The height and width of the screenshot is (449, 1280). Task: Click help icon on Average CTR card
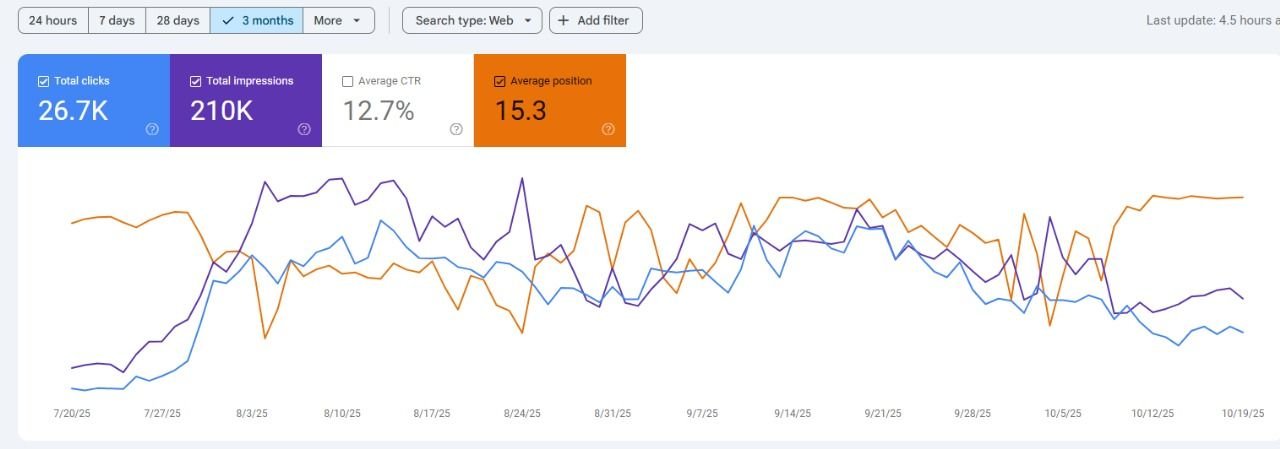456,129
